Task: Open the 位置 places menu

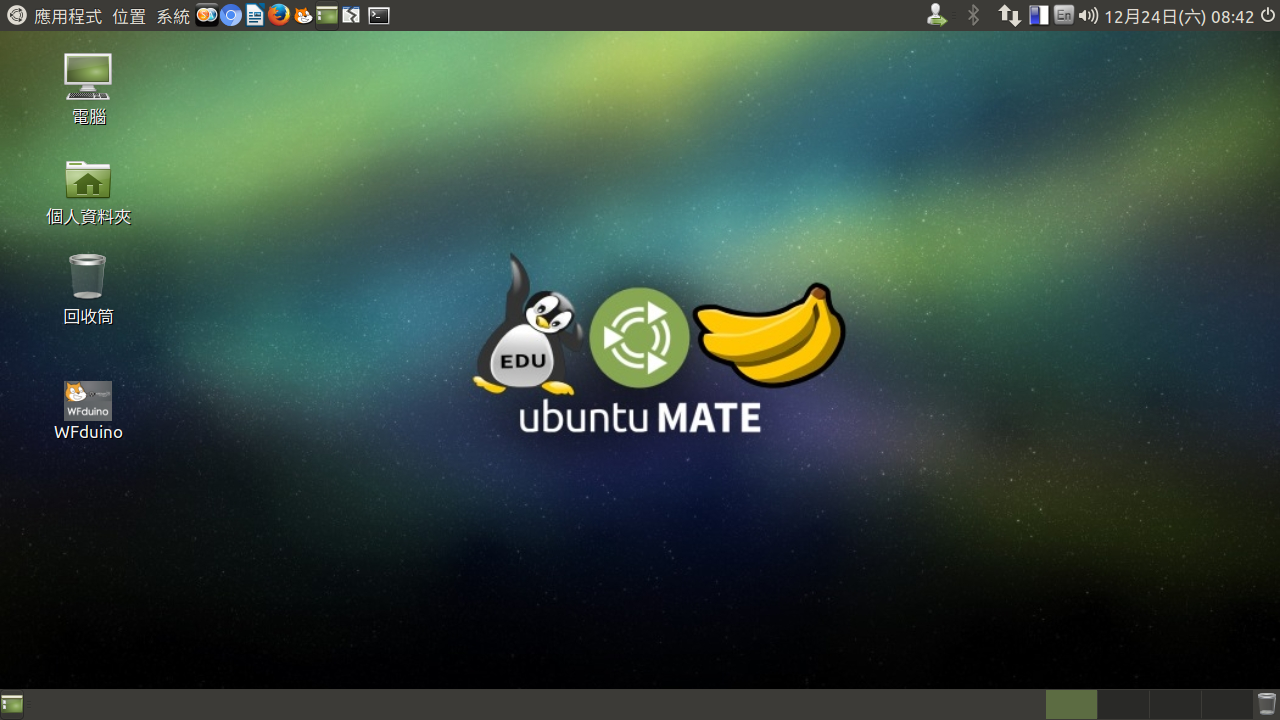Action: (129, 16)
